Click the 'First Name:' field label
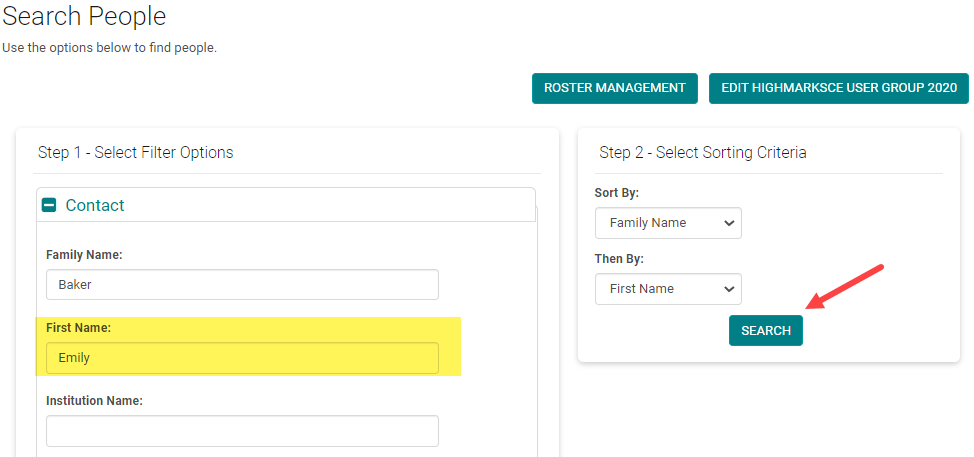The width and height of the screenshot is (974, 457). (x=78, y=328)
